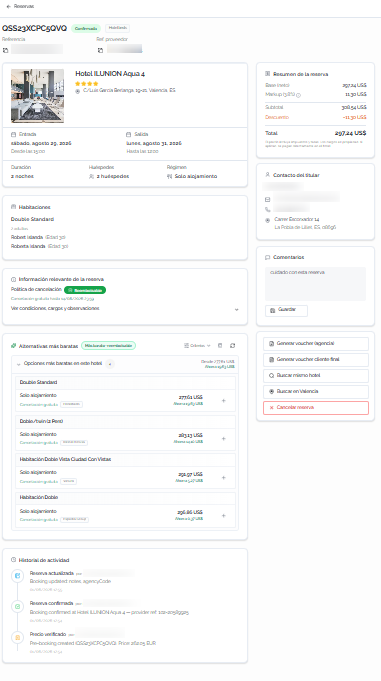
Task: Generate the agency voucher
Action: [x=316, y=344]
